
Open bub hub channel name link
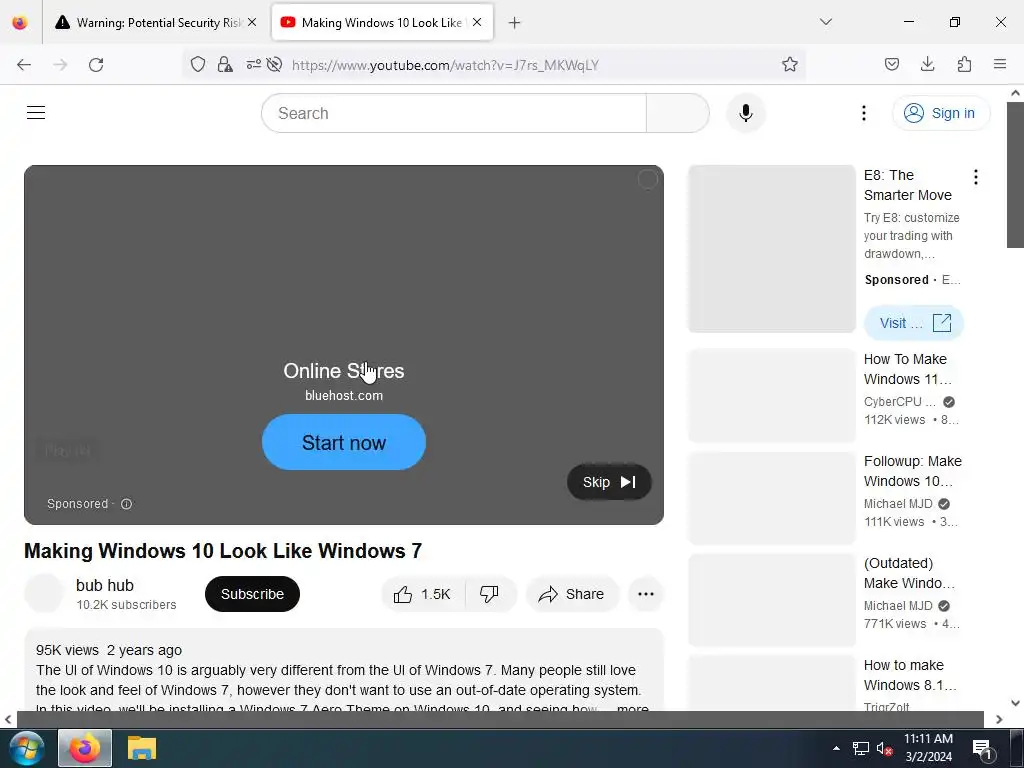104,585
